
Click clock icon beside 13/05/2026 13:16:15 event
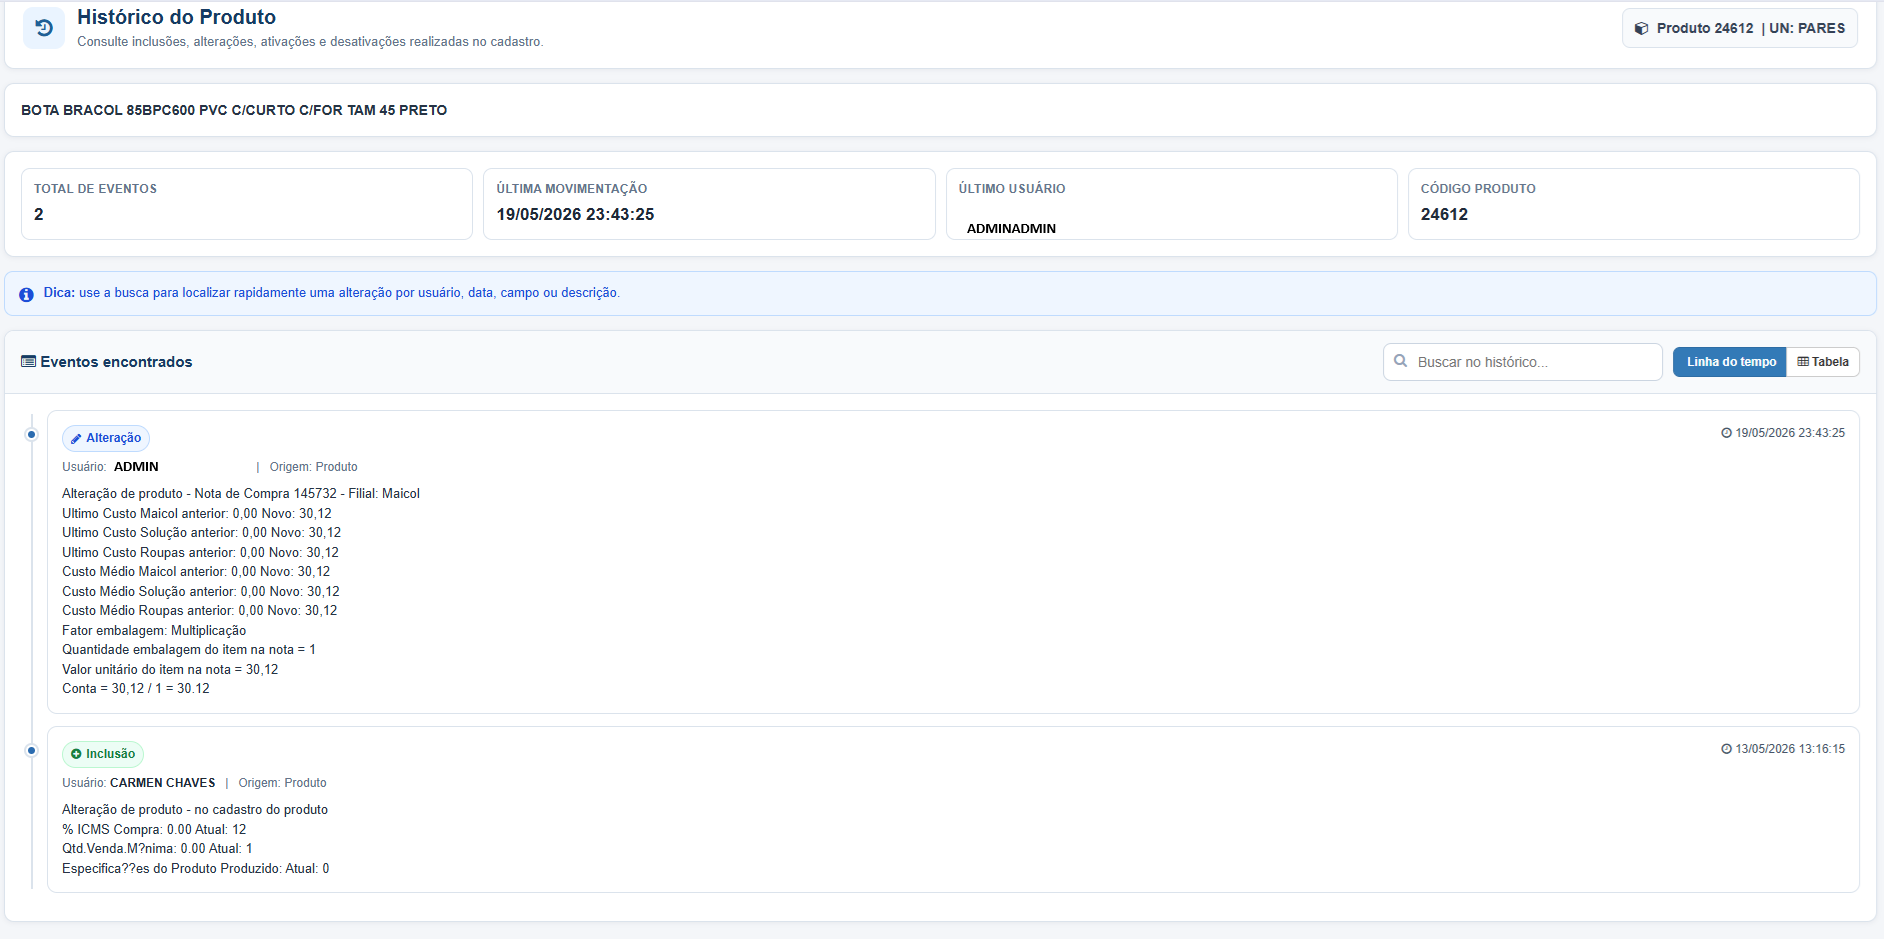pos(1726,749)
